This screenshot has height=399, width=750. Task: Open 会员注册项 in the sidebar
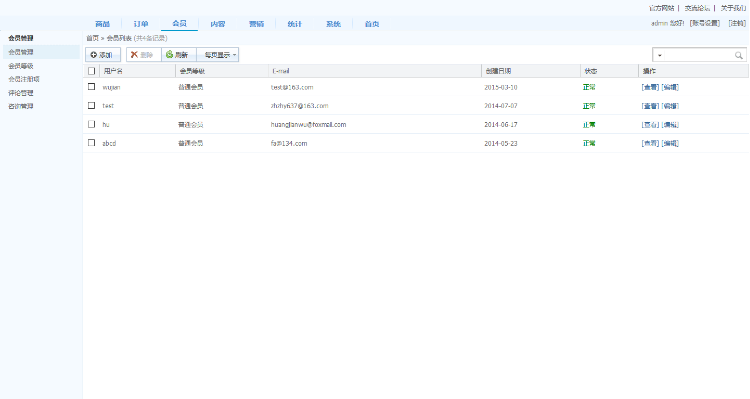(x=24, y=79)
